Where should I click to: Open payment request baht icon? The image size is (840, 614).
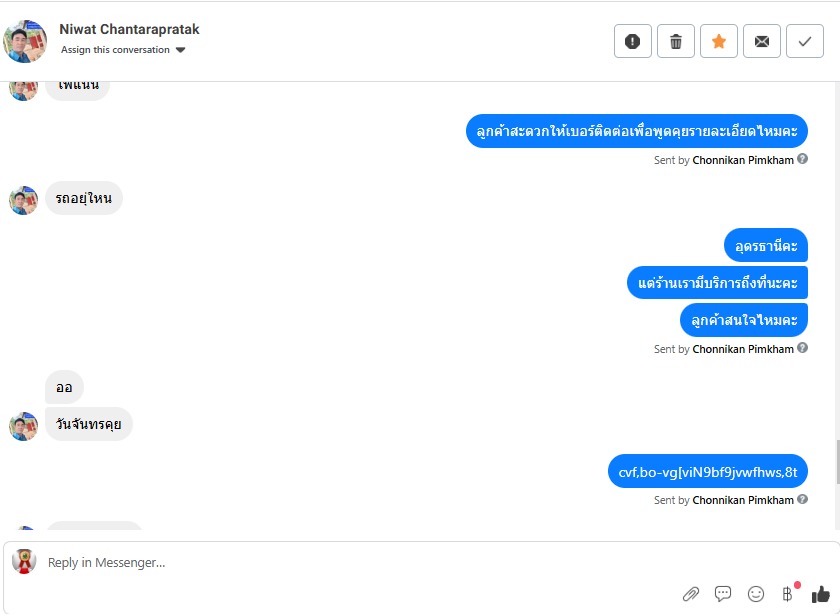pyautogui.click(x=788, y=594)
